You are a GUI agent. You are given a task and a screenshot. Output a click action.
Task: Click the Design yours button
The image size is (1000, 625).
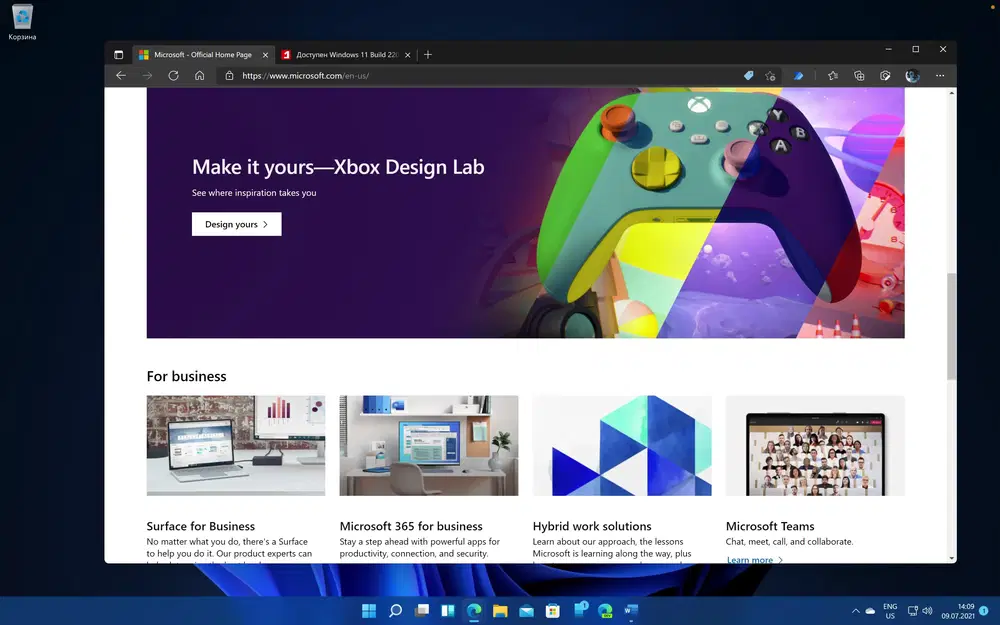tap(237, 224)
